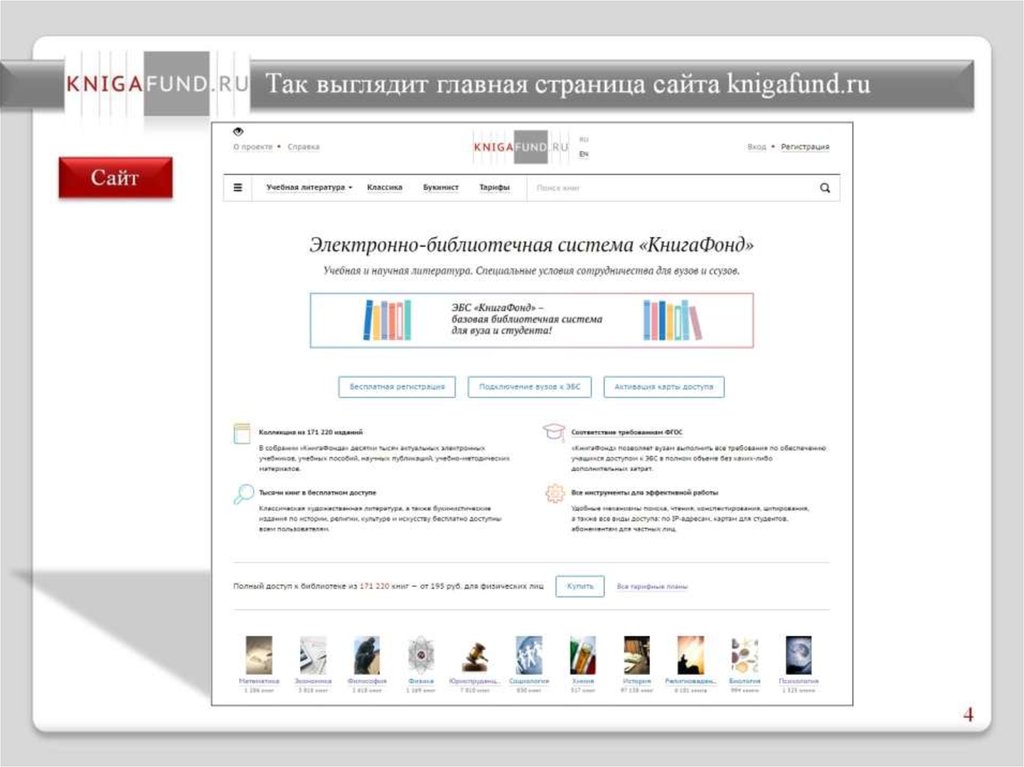
Task: Click the Экономика label link
Action: pyautogui.click(x=313, y=681)
